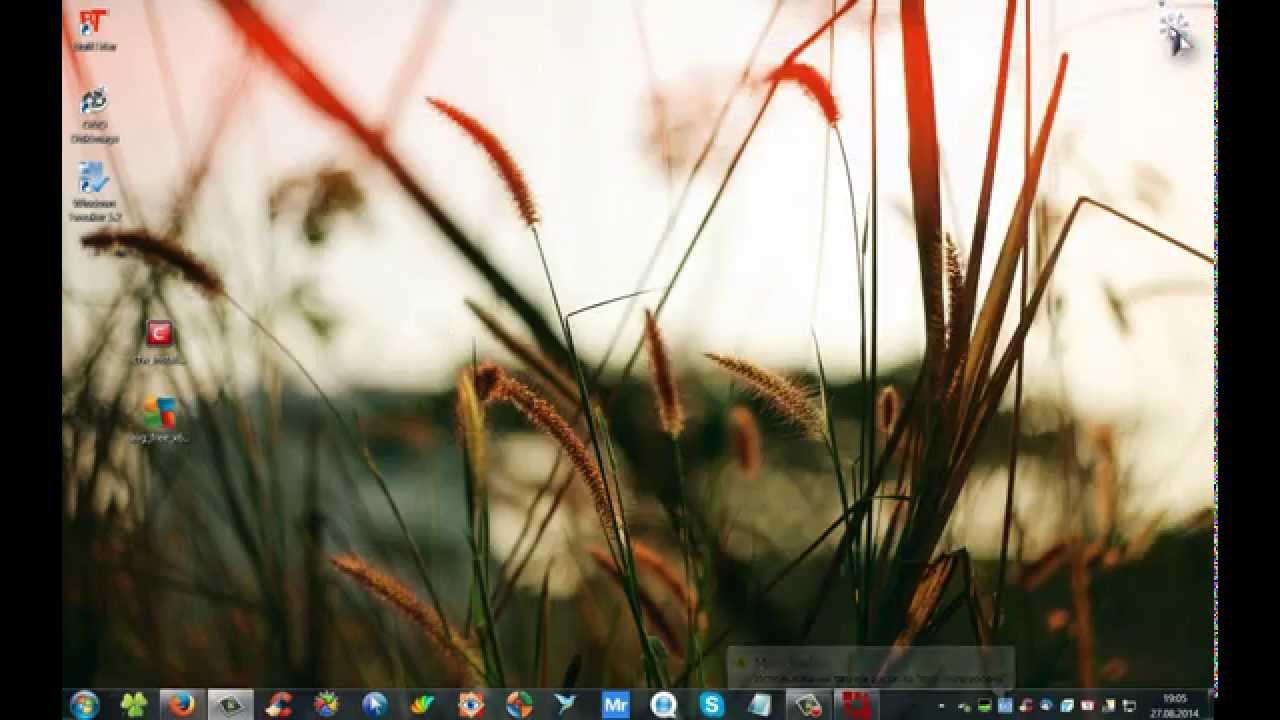1280x720 pixels.
Task: Switch to the active recorder taskbar app
Action: (x=808, y=705)
